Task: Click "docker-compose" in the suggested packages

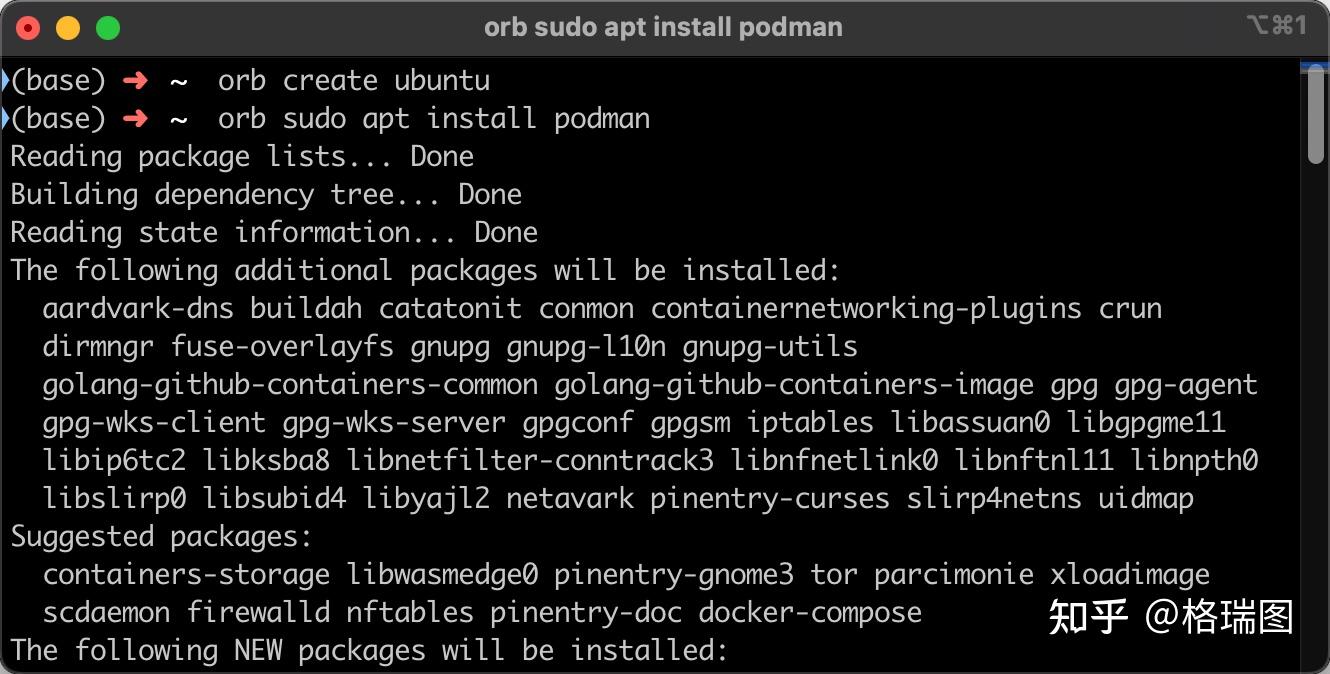Action: click(810, 612)
